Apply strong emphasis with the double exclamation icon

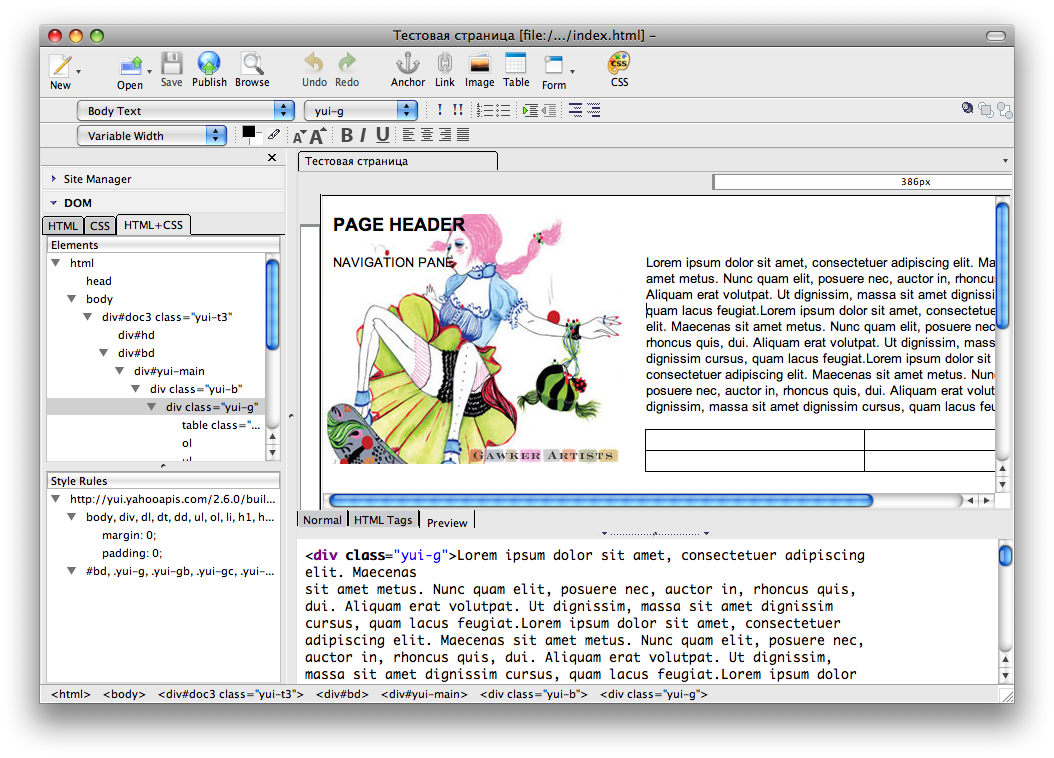pos(458,110)
